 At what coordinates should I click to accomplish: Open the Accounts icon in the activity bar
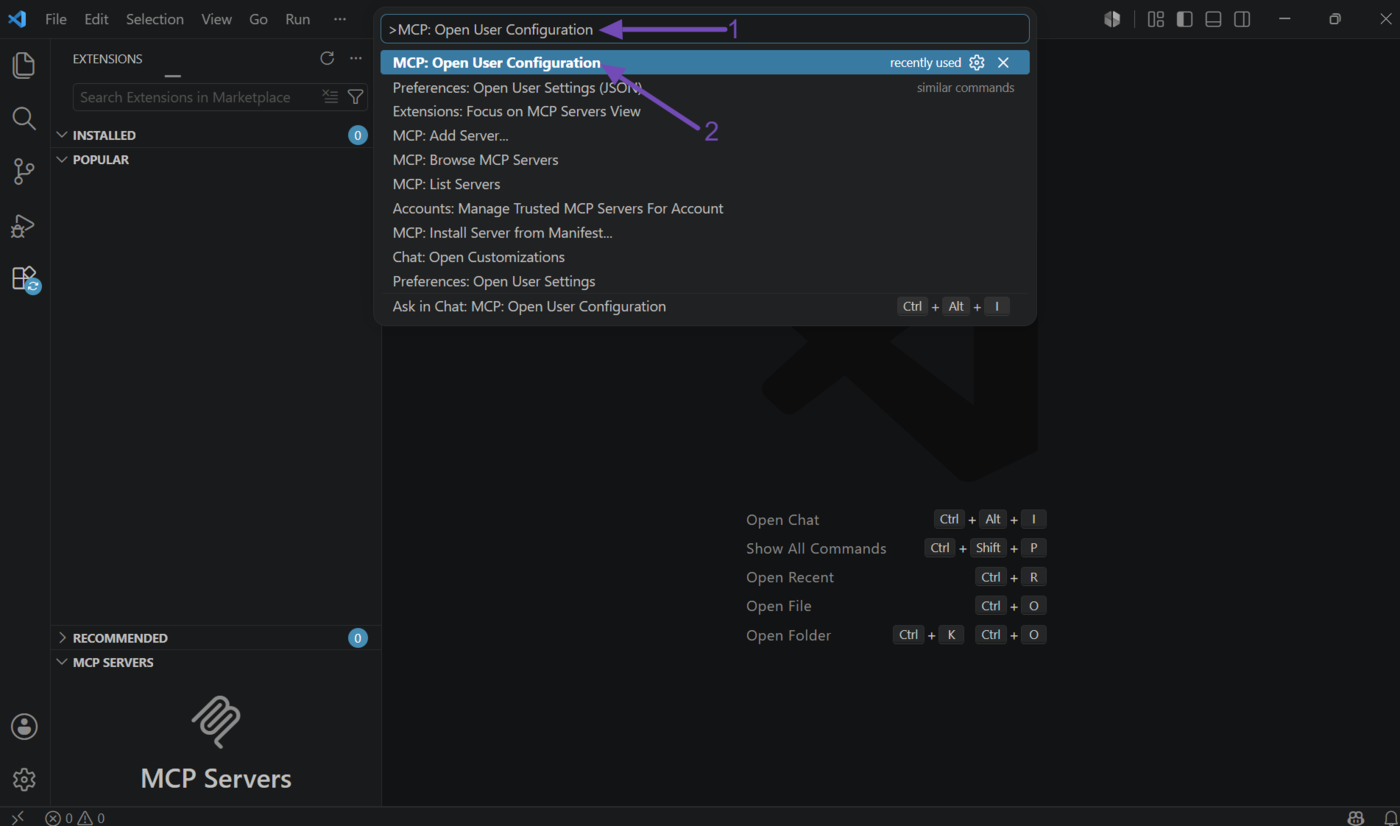pos(24,727)
